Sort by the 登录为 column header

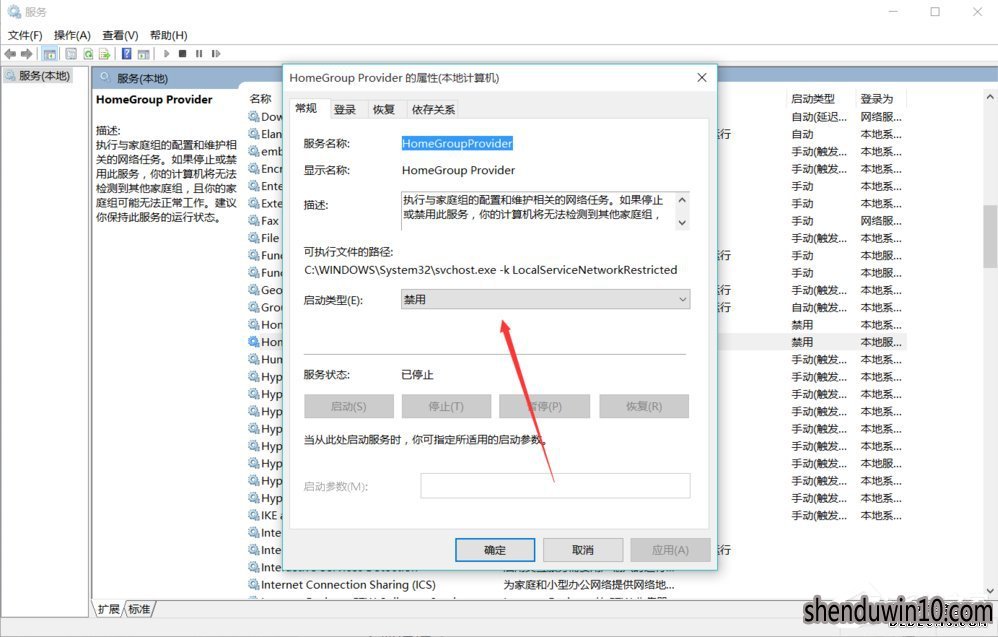pyautogui.click(x=876, y=99)
